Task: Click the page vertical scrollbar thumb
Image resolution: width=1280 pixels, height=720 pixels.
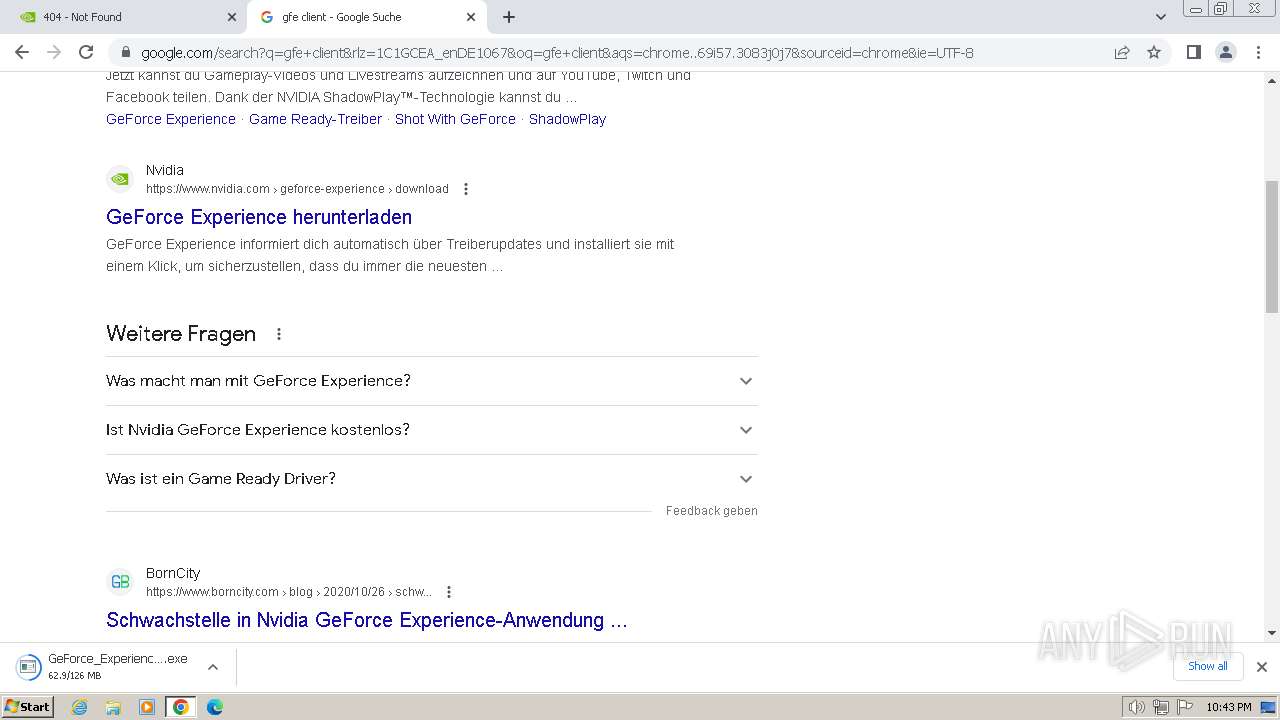Action: pyautogui.click(x=1272, y=247)
